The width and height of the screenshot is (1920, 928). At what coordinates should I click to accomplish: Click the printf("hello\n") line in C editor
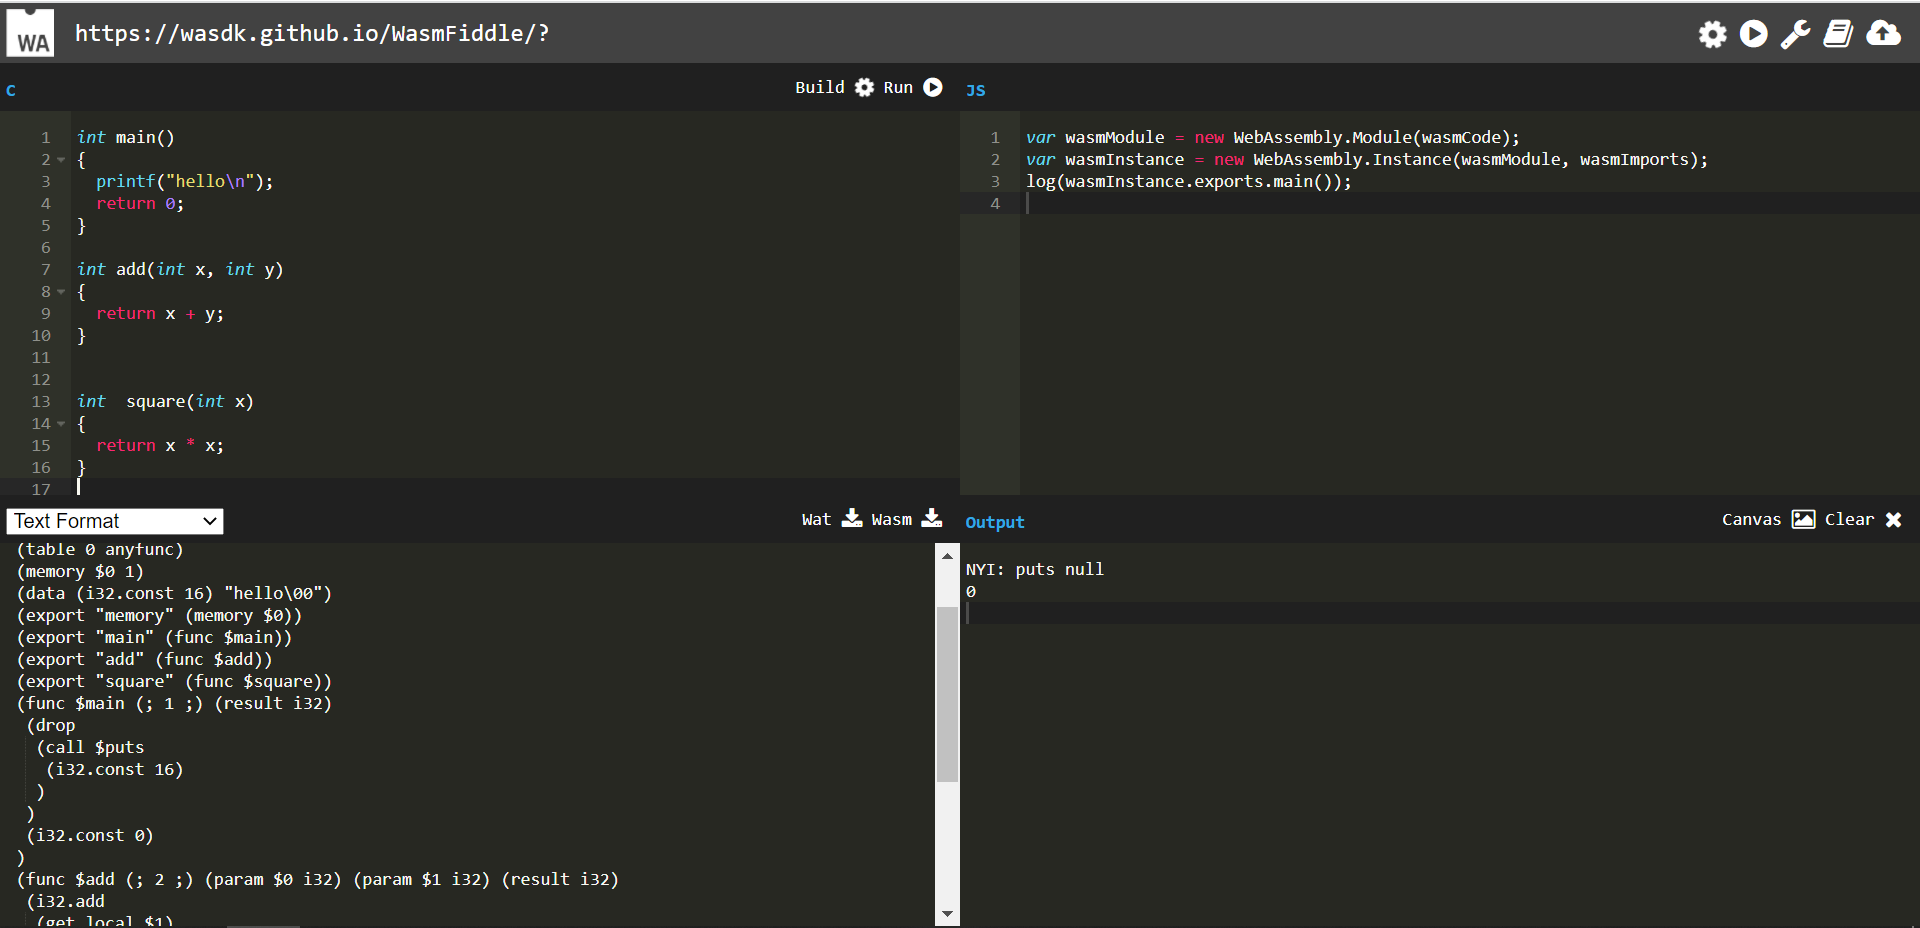click(185, 181)
